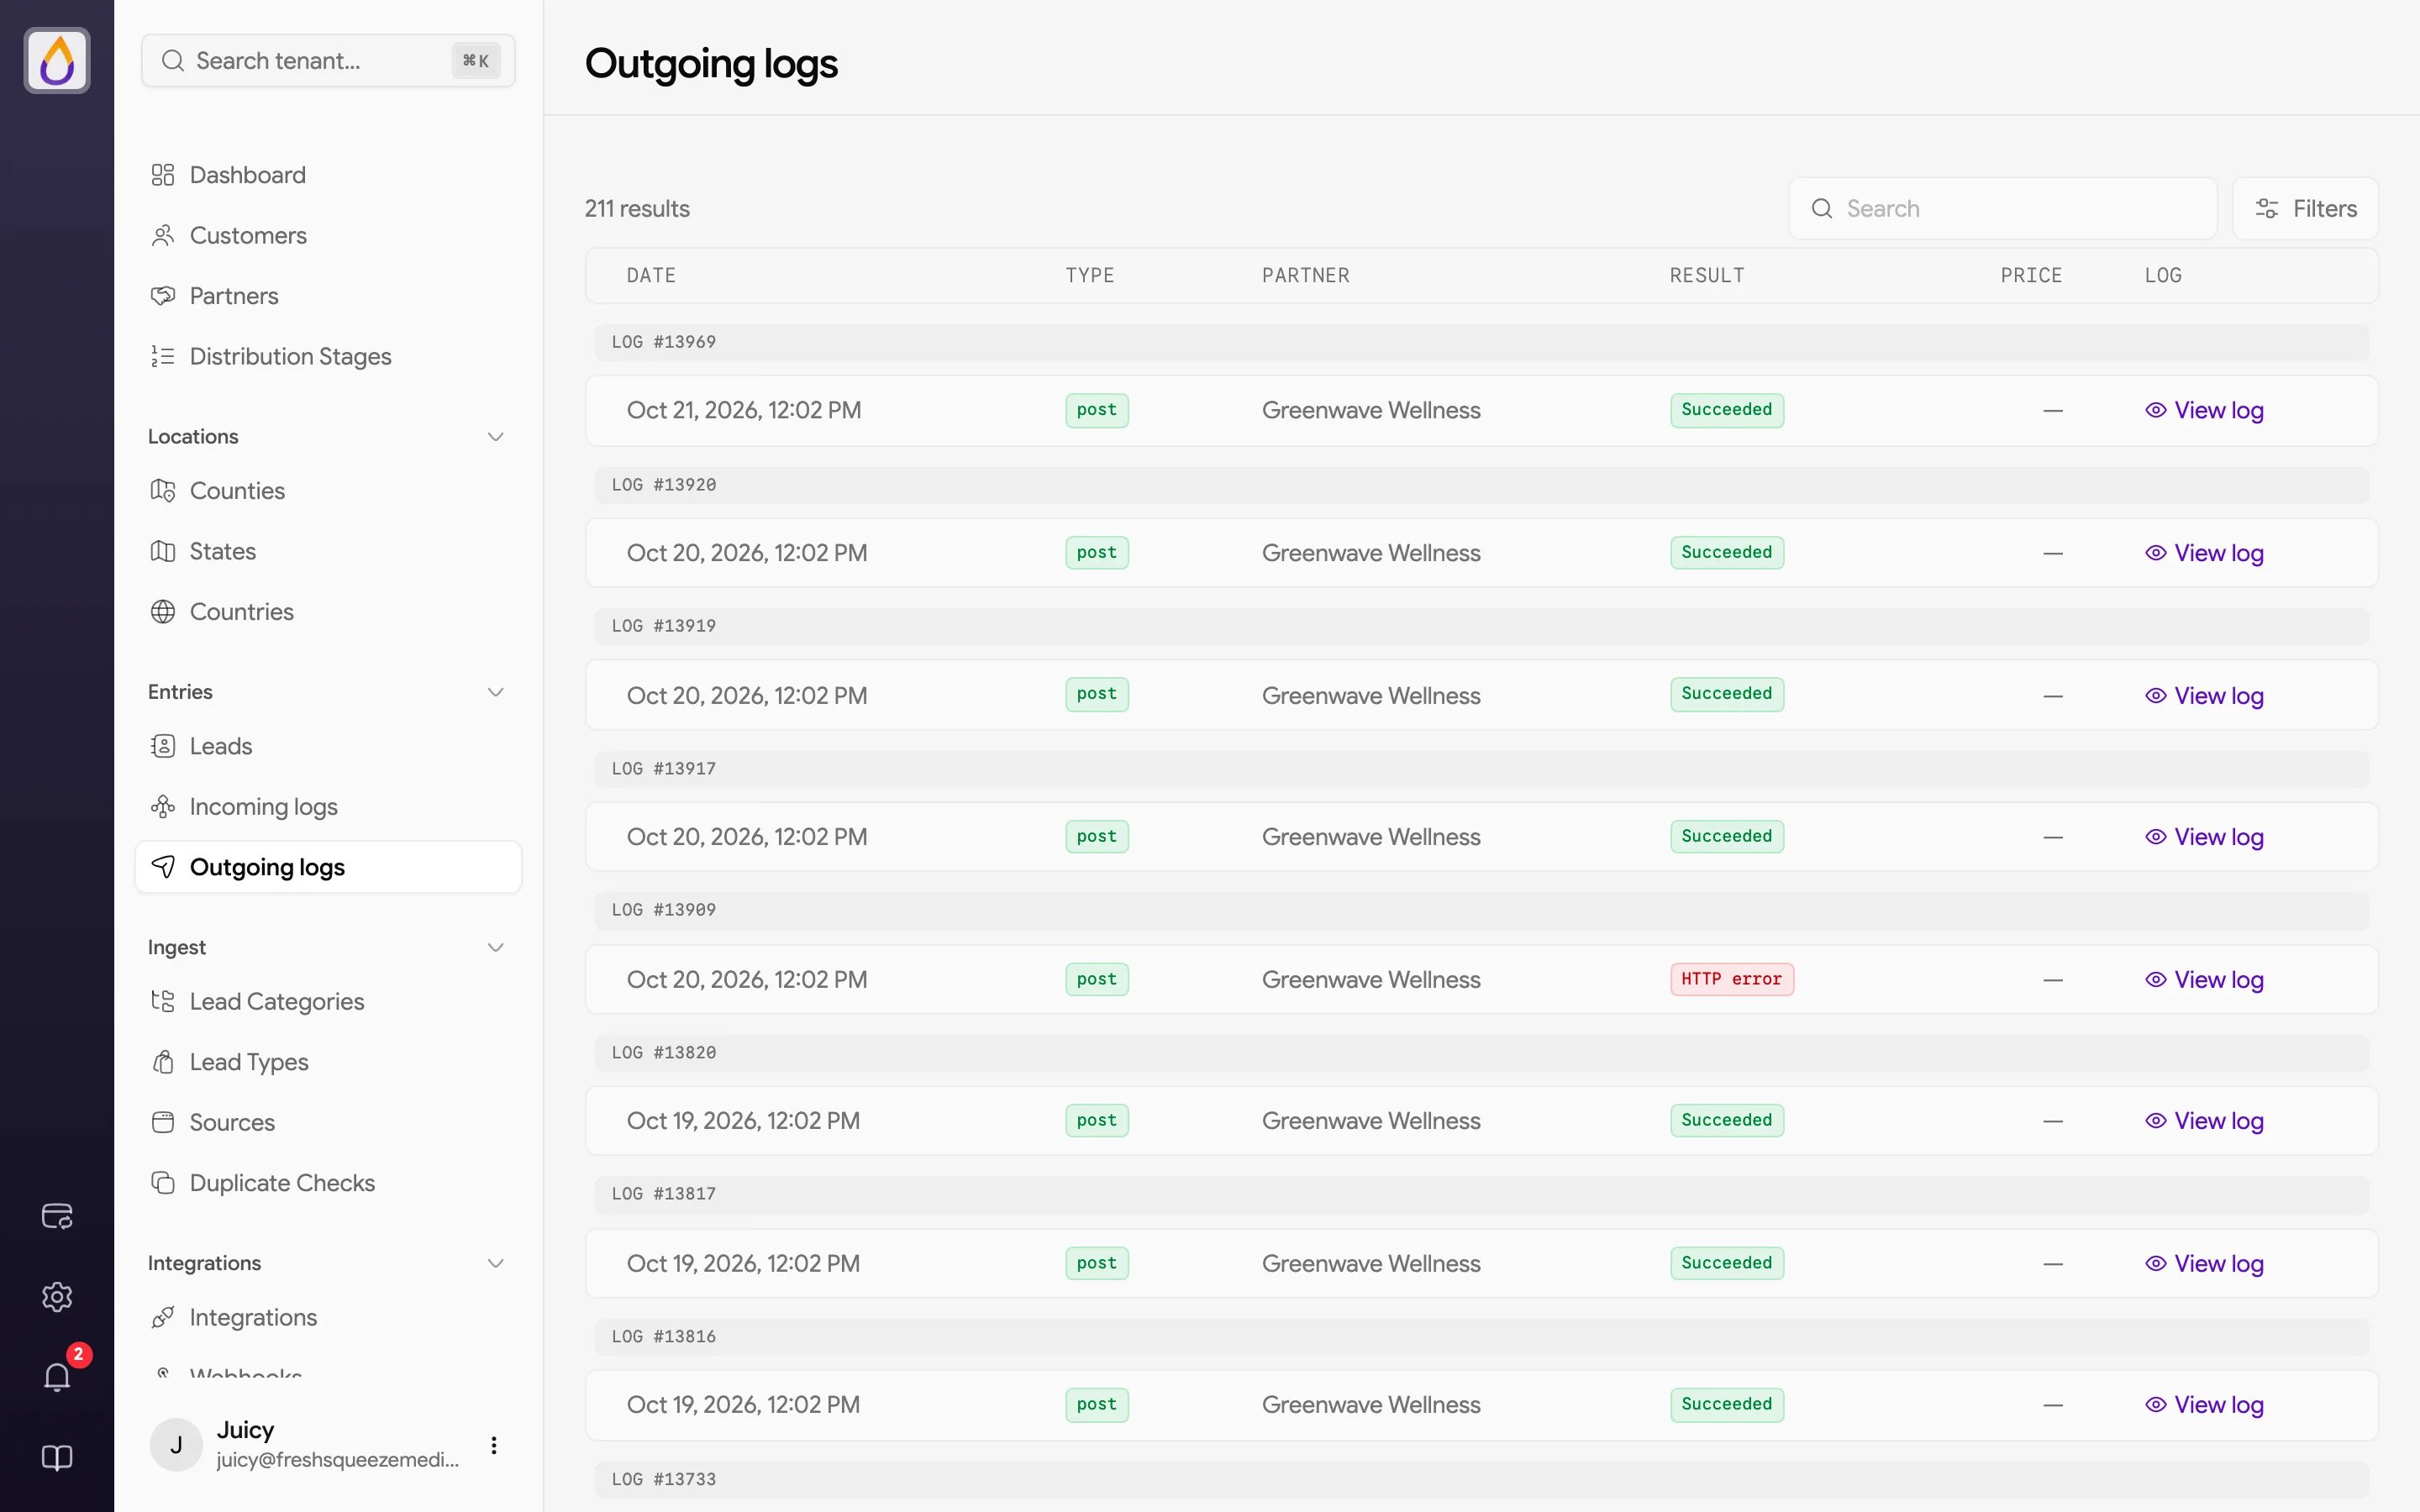Open notifications bell with badge

click(x=57, y=1377)
